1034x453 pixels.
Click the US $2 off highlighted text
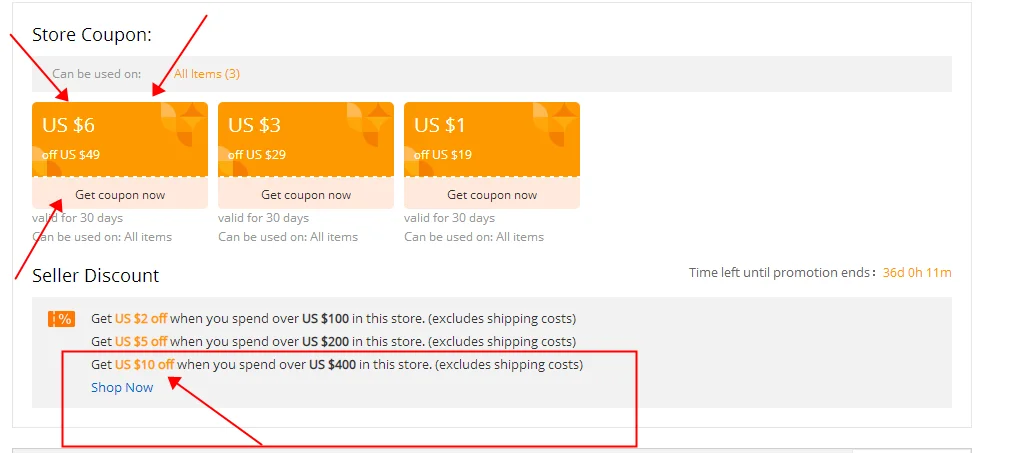pos(140,318)
